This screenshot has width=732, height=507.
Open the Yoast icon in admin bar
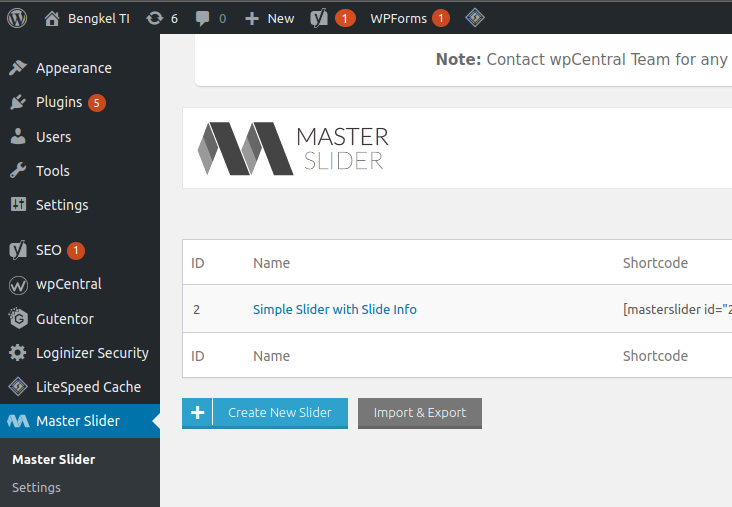[x=319, y=18]
